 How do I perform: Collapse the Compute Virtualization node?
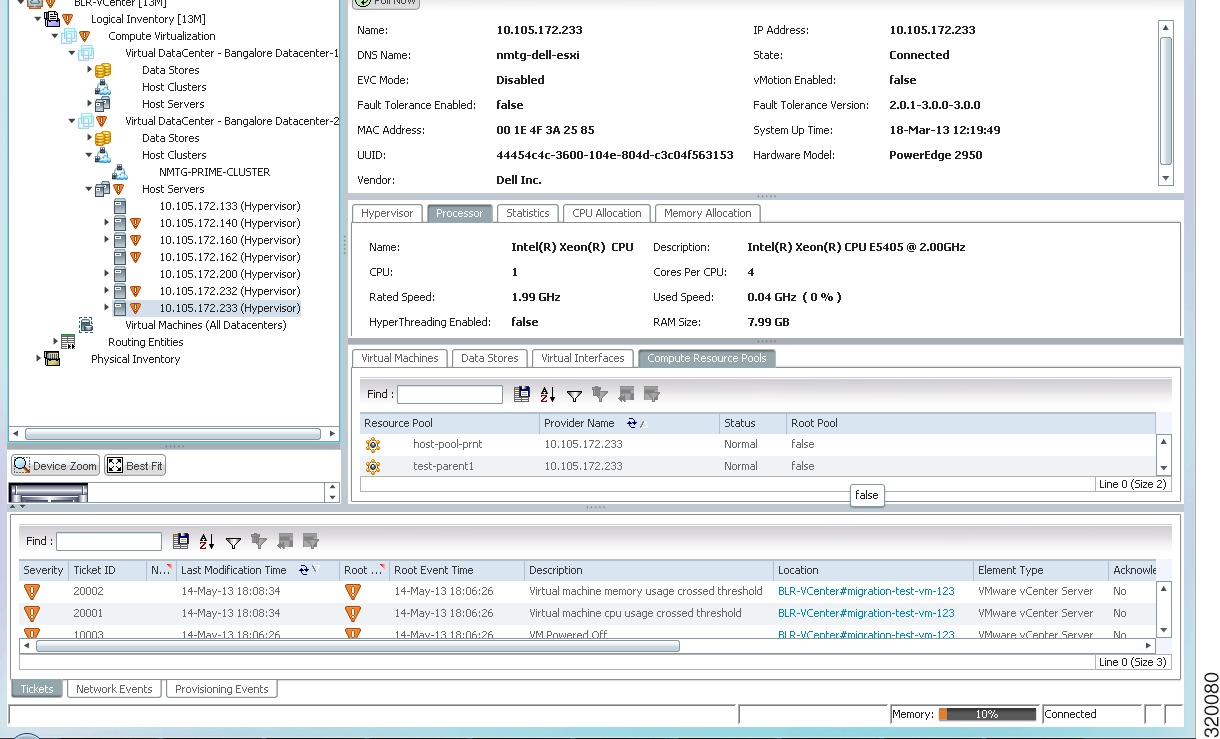click(x=55, y=36)
